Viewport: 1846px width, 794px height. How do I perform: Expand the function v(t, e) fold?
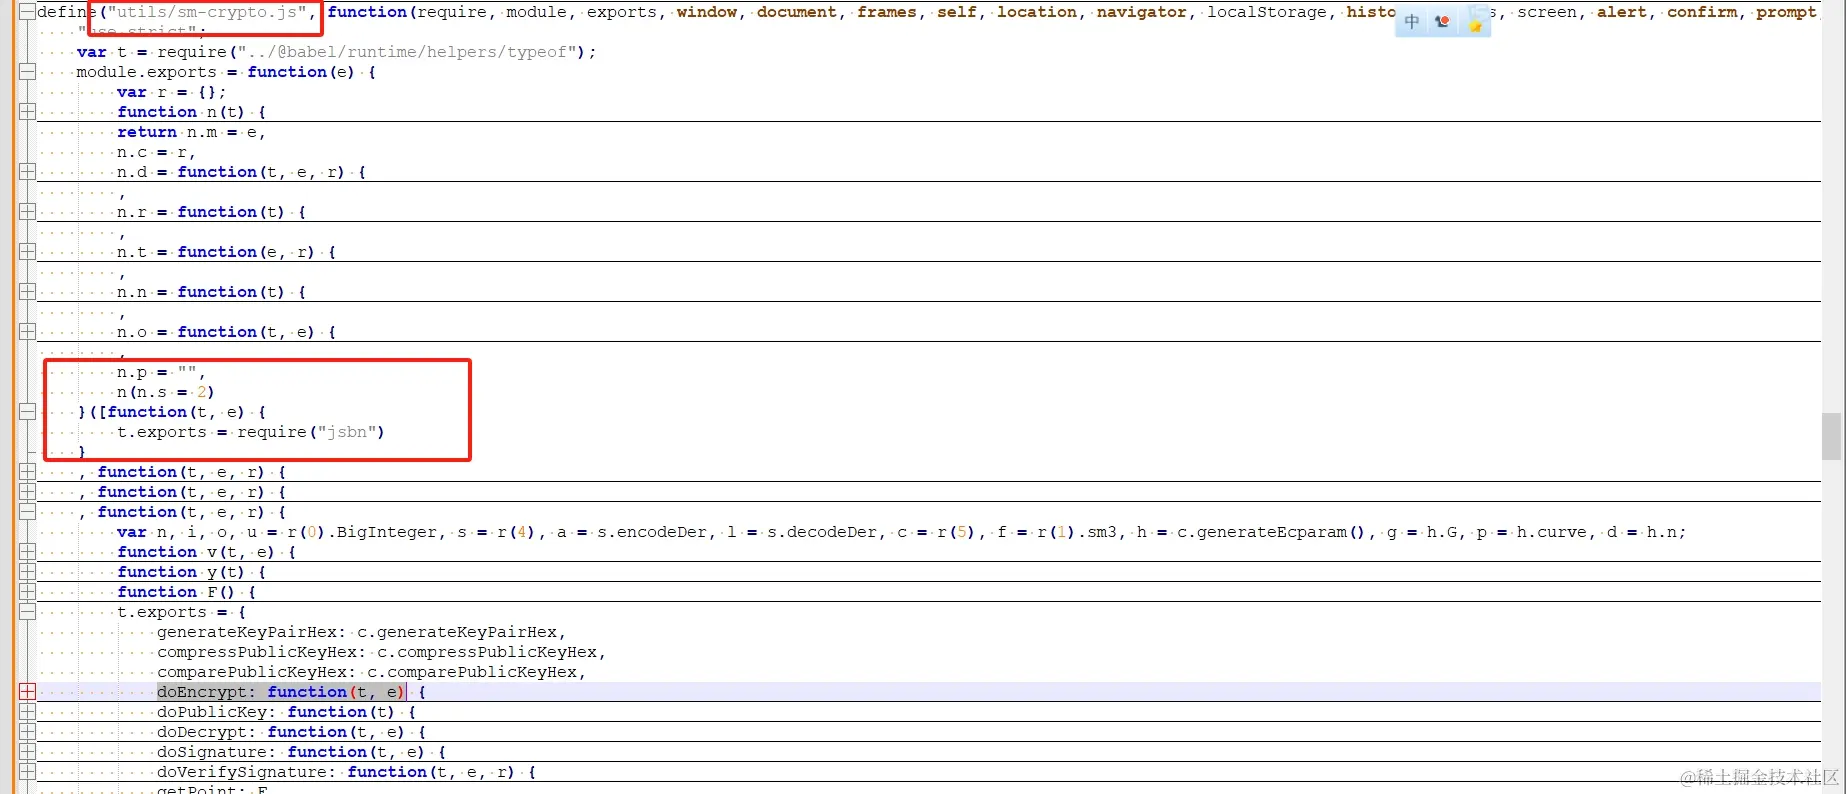tap(27, 552)
